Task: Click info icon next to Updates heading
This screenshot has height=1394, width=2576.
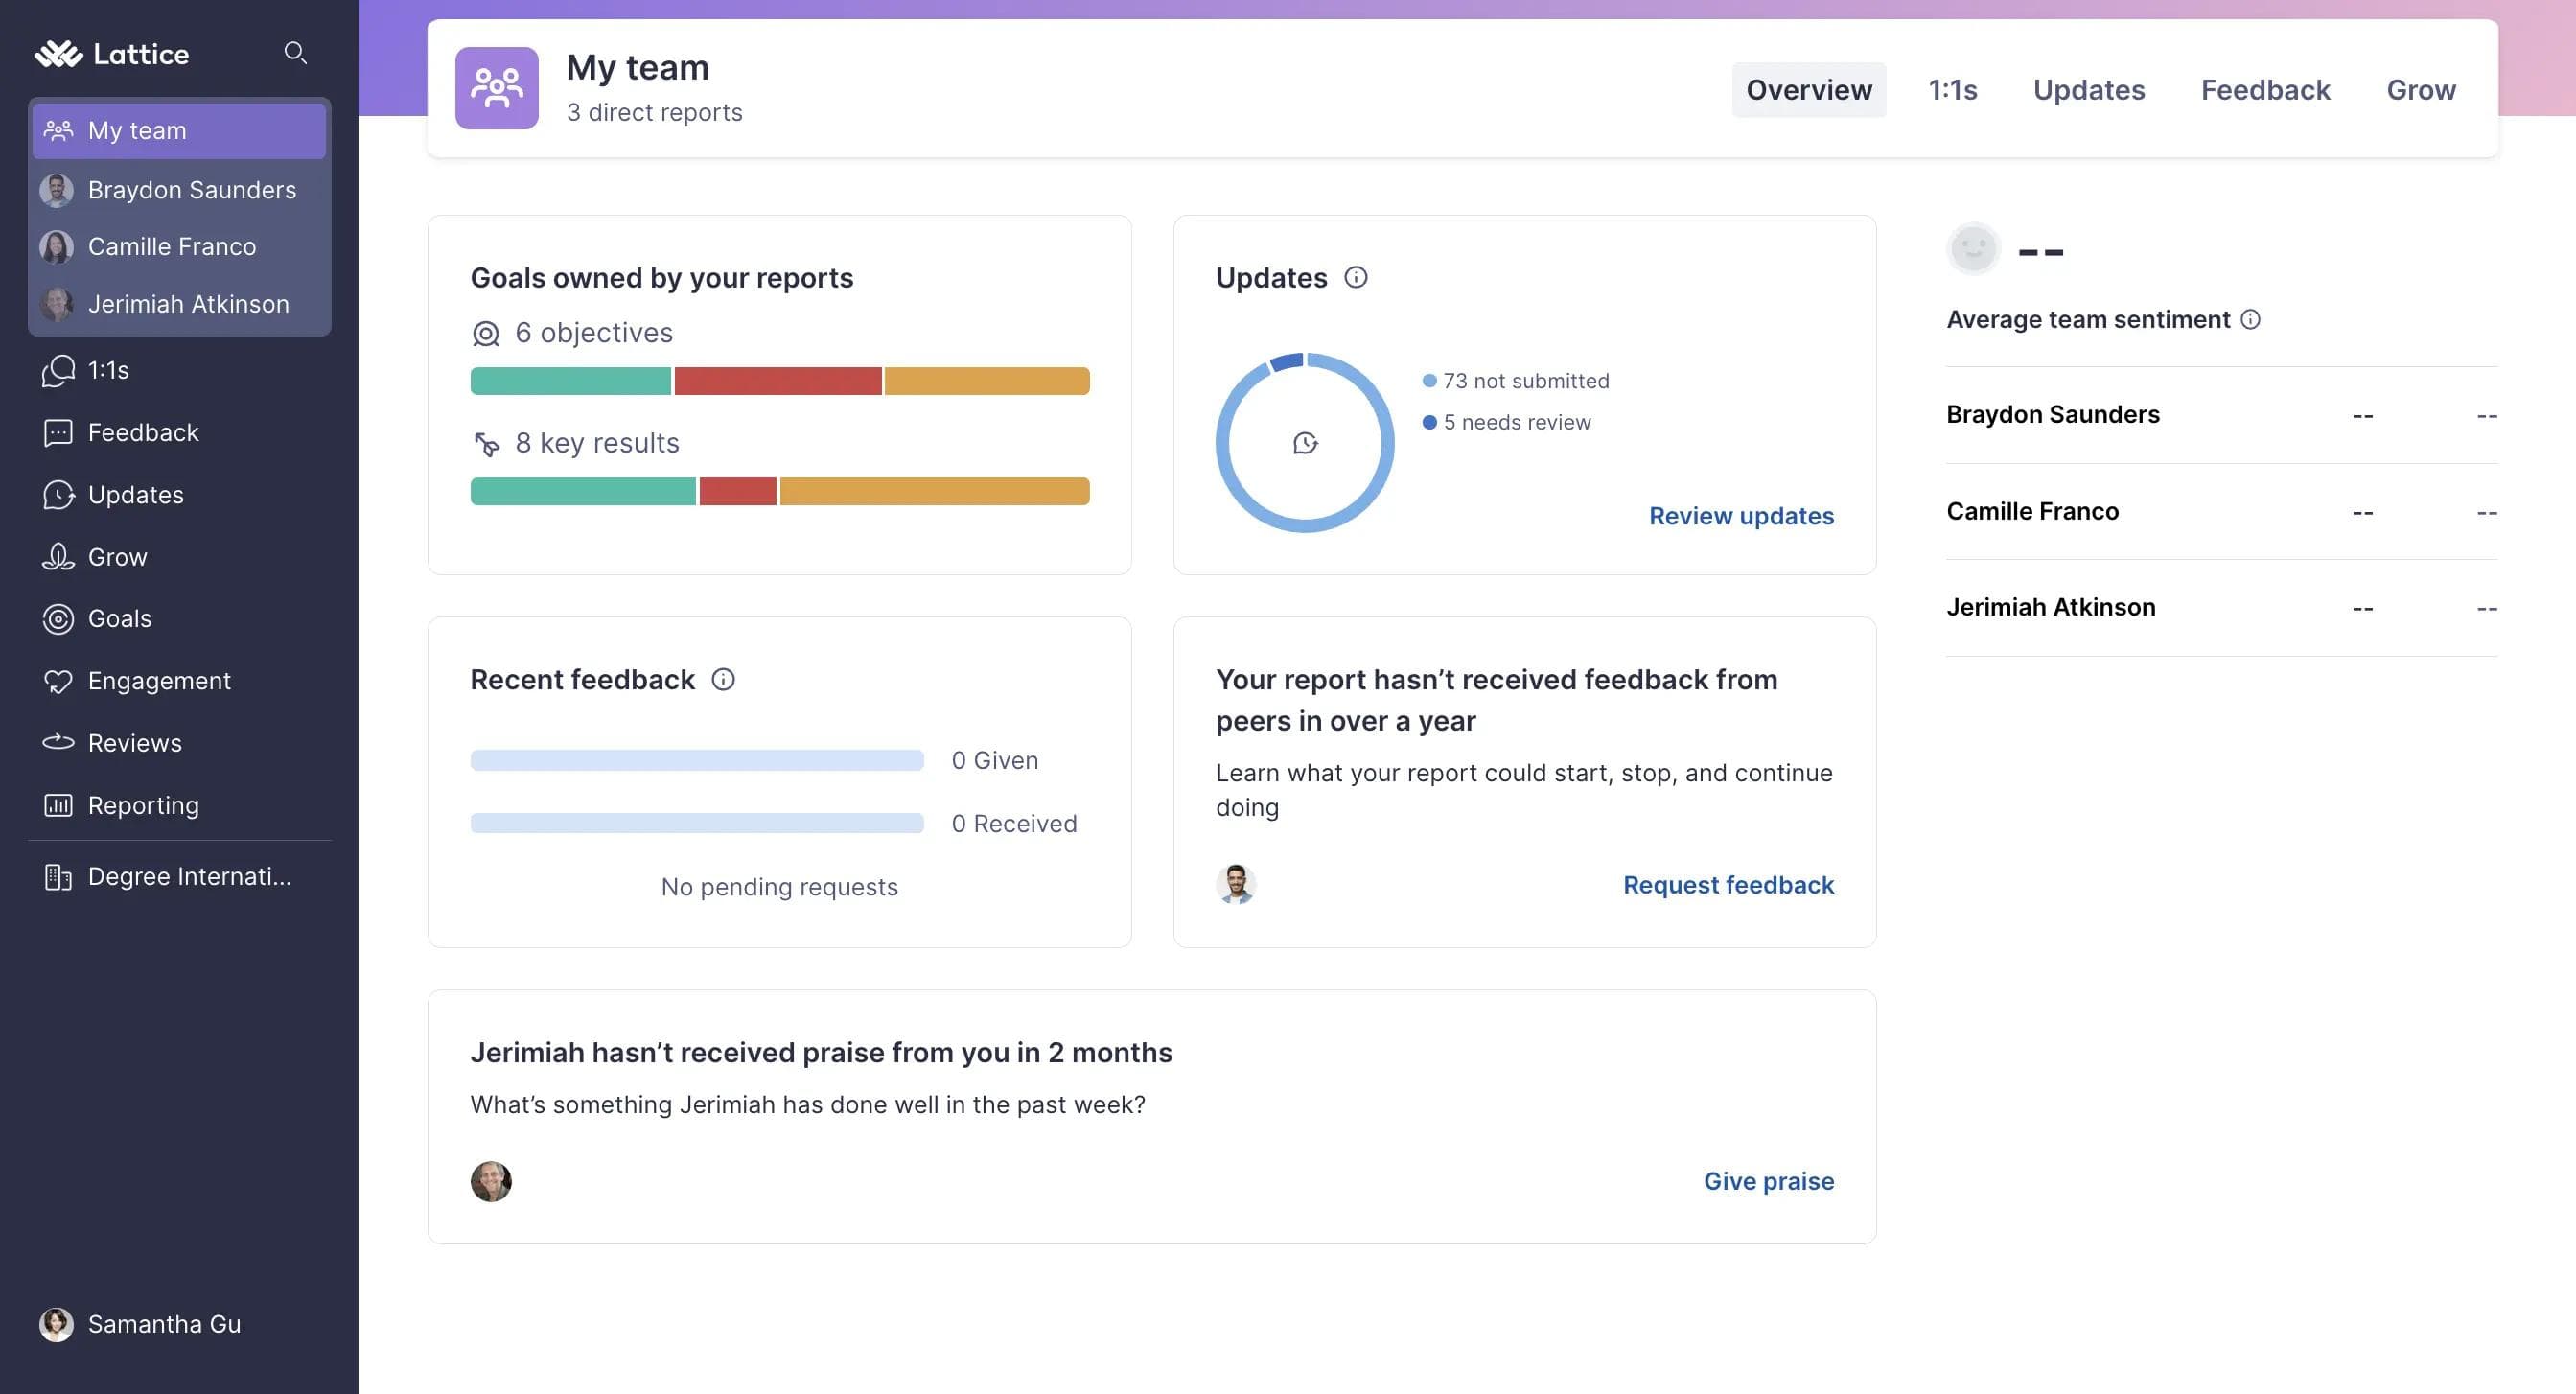Action: point(1355,278)
